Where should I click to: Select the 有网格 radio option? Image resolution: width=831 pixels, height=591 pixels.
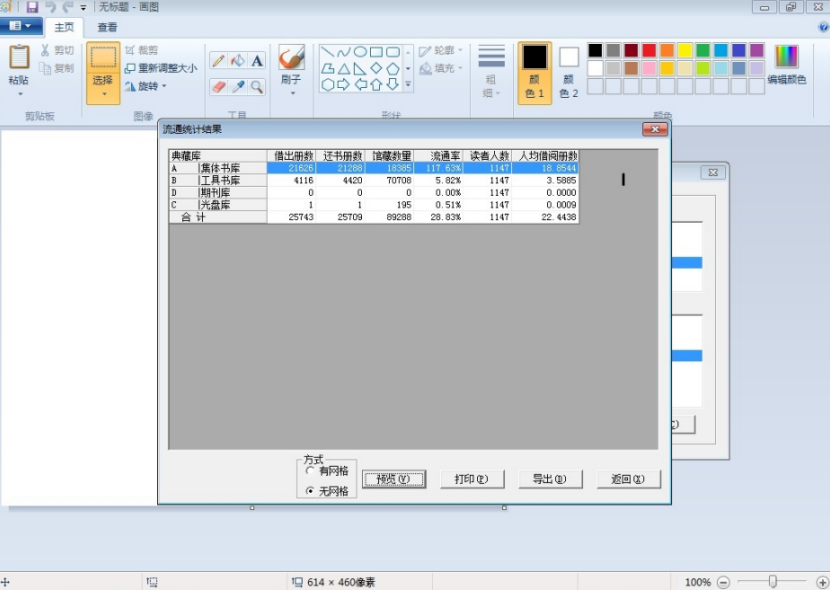coord(311,471)
